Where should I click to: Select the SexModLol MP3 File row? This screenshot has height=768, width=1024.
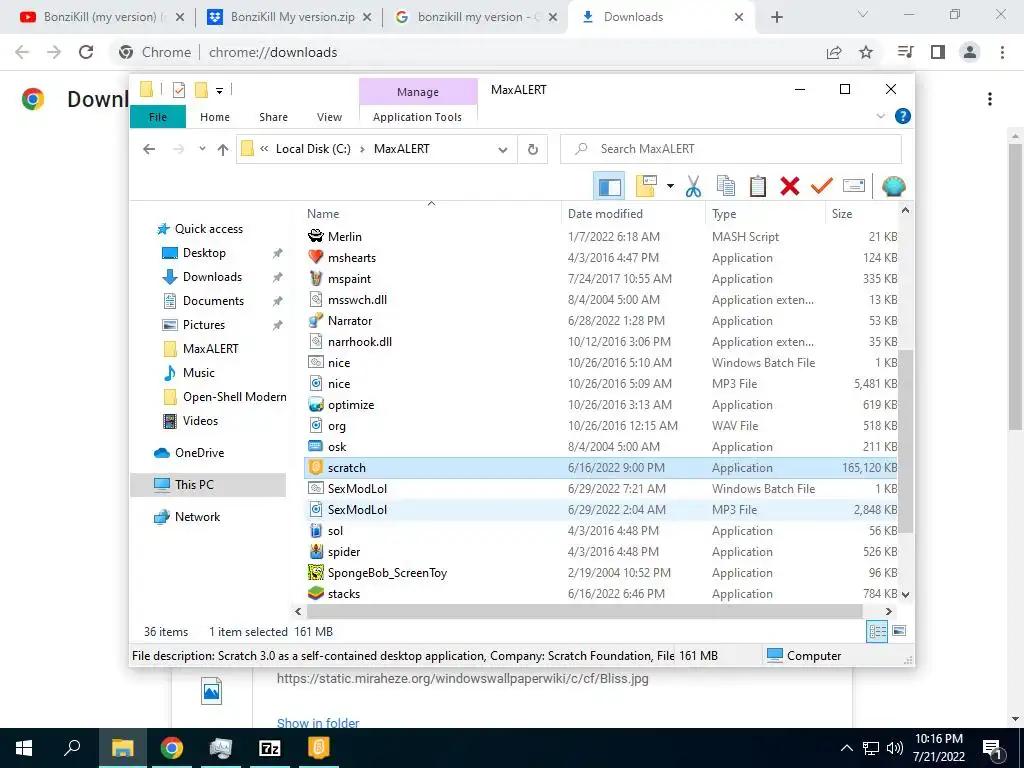point(601,509)
